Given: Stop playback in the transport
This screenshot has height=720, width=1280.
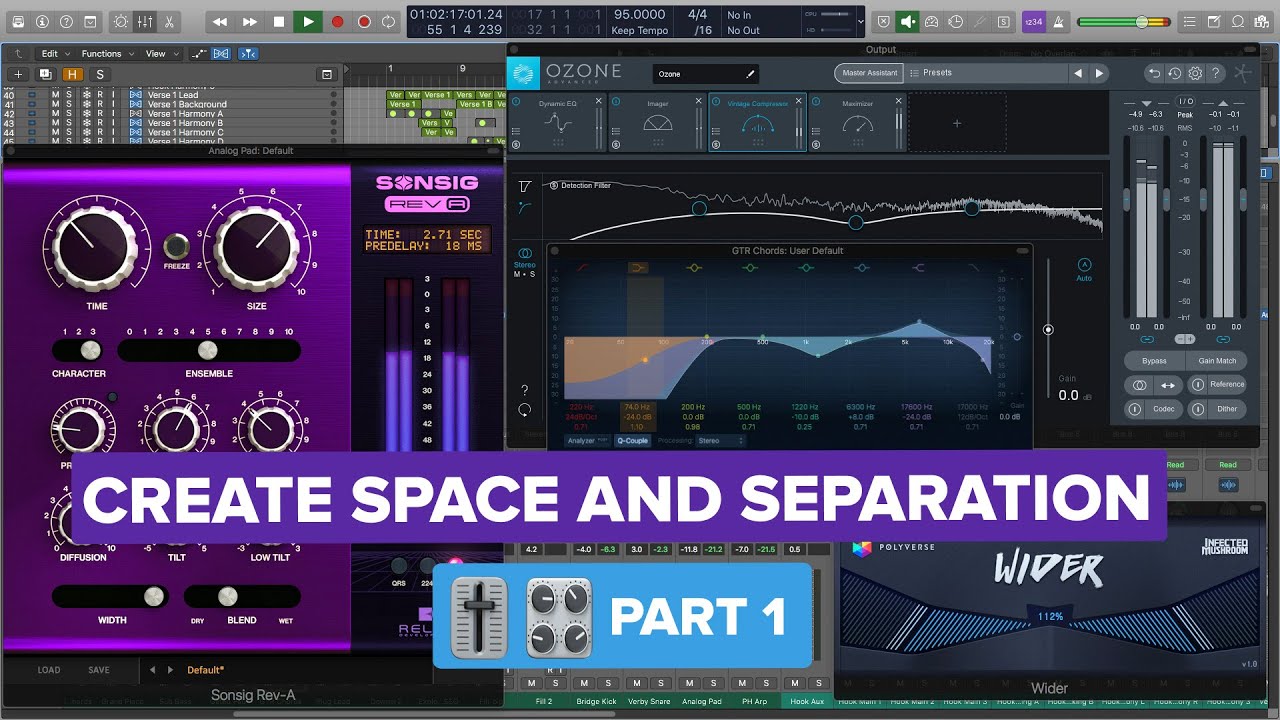Looking at the screenshot, I should coord(279,21).
